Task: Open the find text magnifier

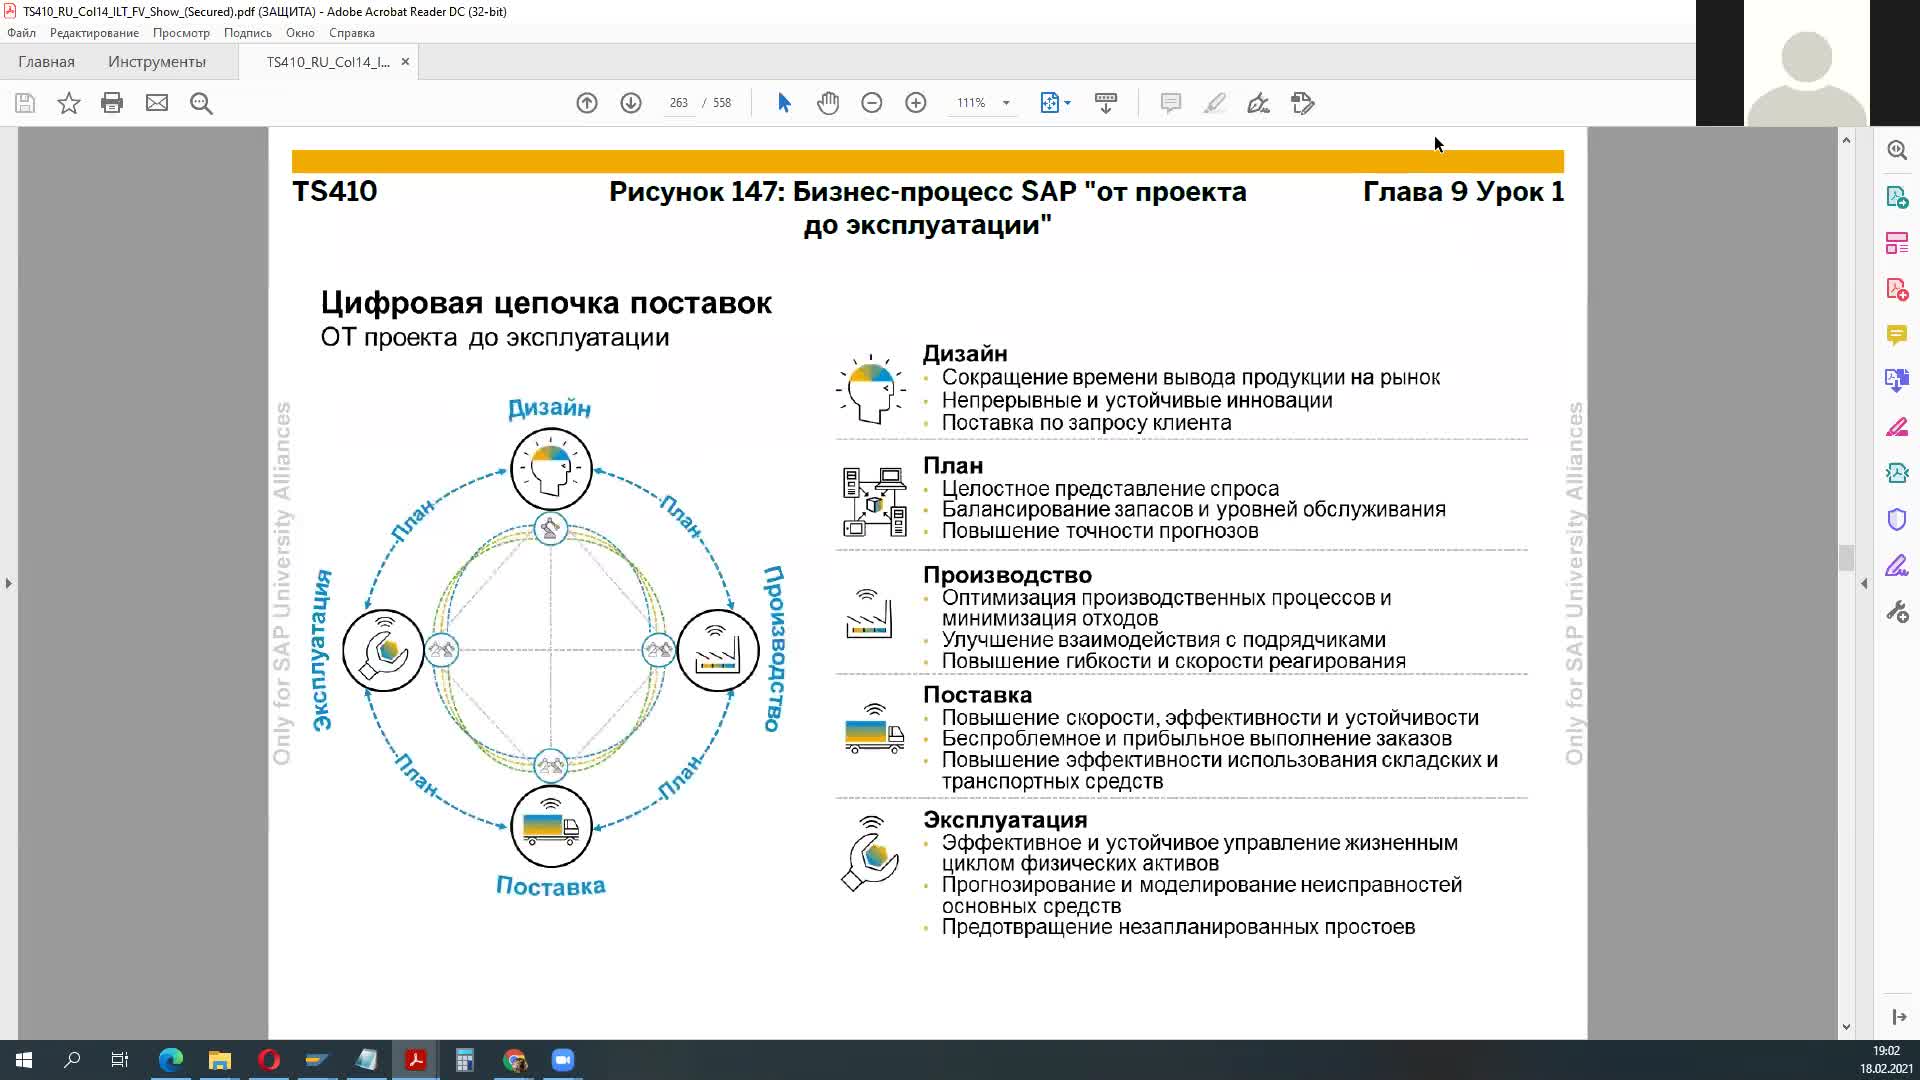Action: point(201,103)
